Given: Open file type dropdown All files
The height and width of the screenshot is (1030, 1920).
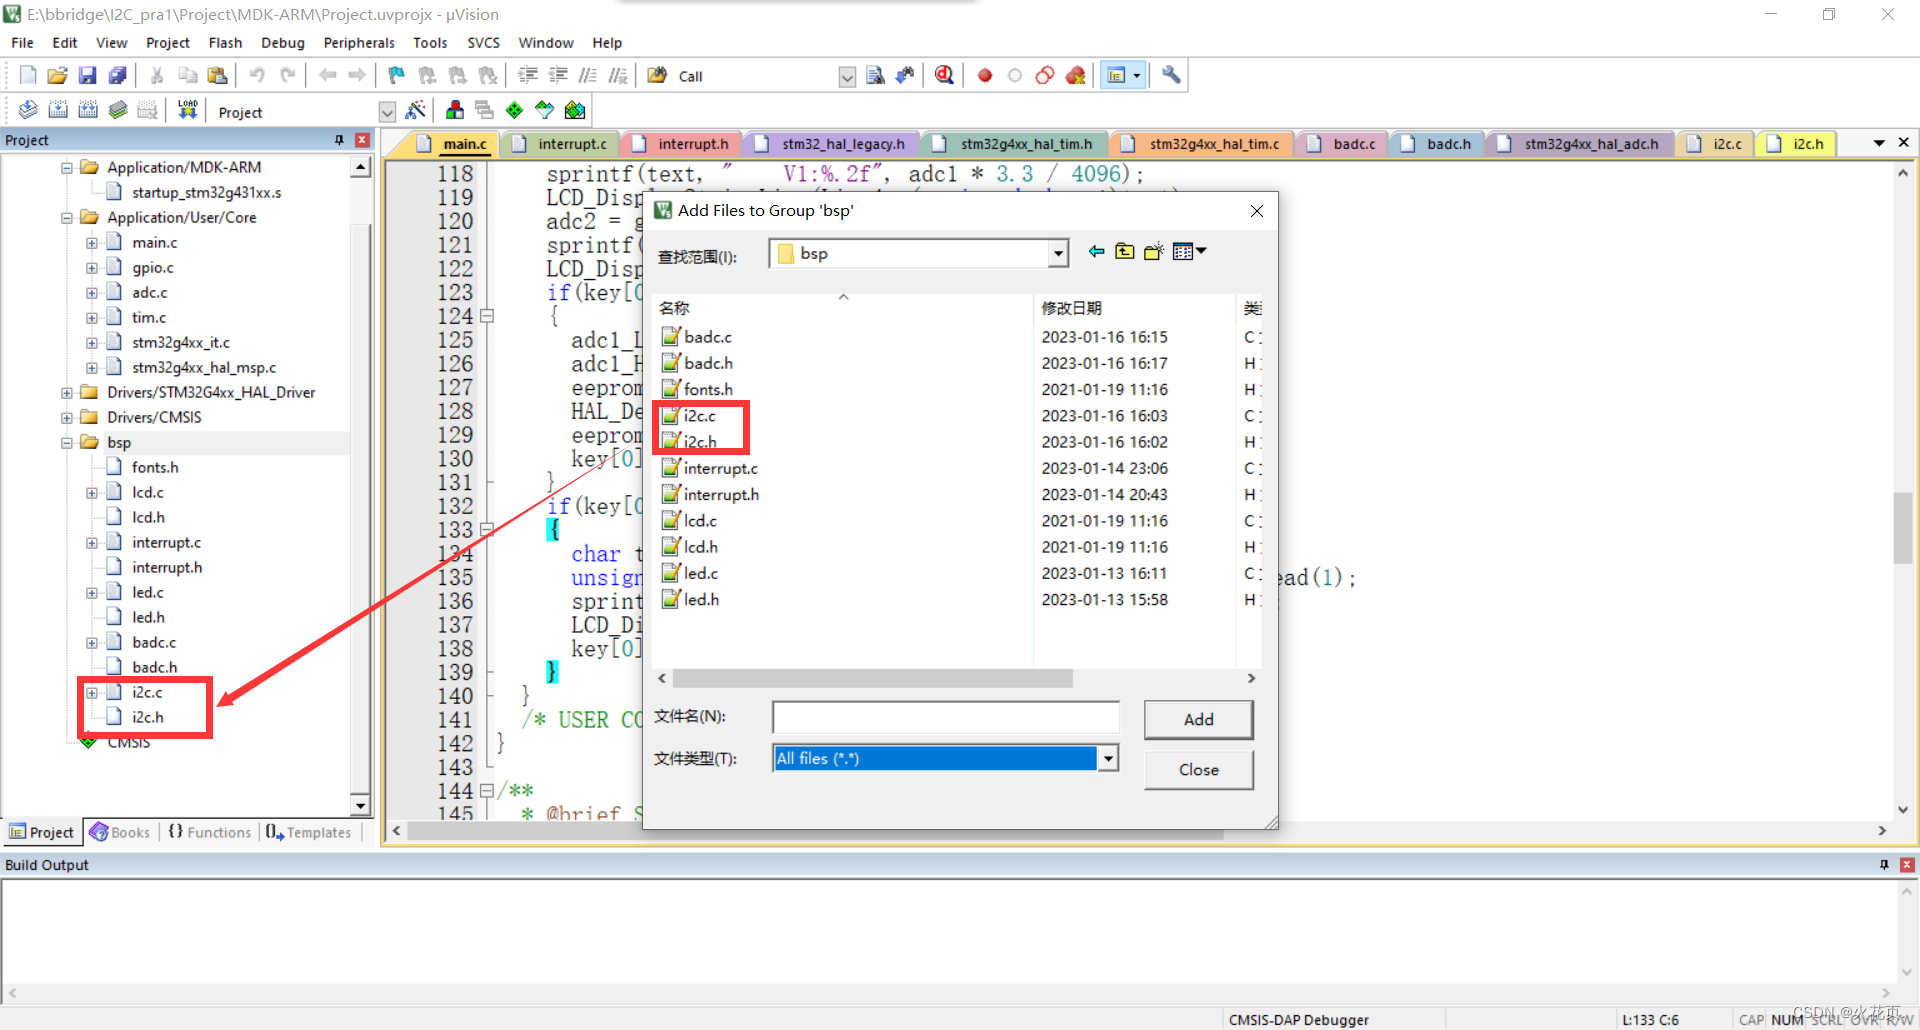Looking at the screenshot, I should tap(1108, 759).
